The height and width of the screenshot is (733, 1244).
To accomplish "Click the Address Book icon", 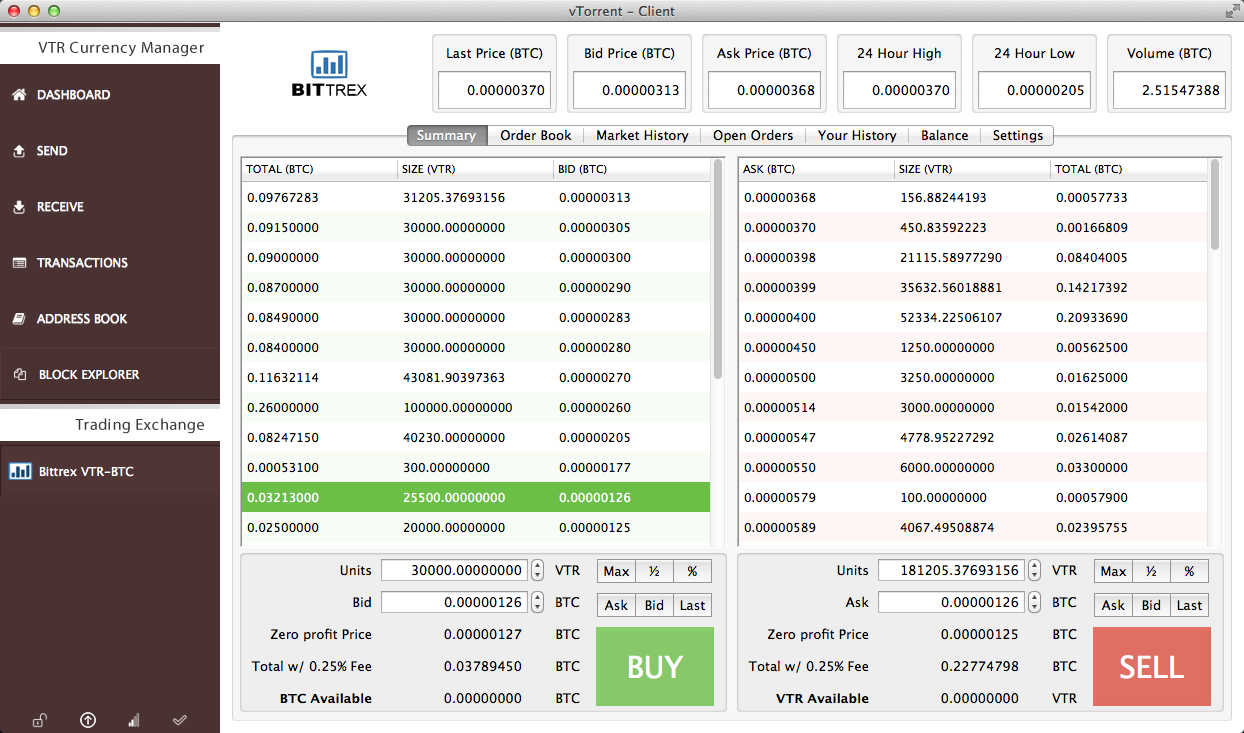I will tap(19, 319).
